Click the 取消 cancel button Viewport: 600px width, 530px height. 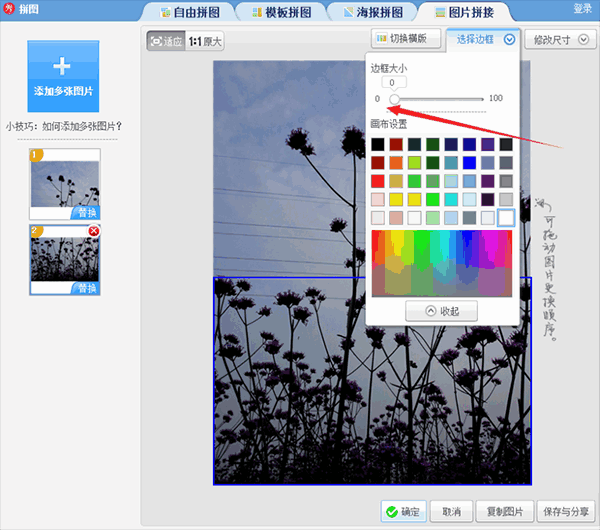click(452, 511)
